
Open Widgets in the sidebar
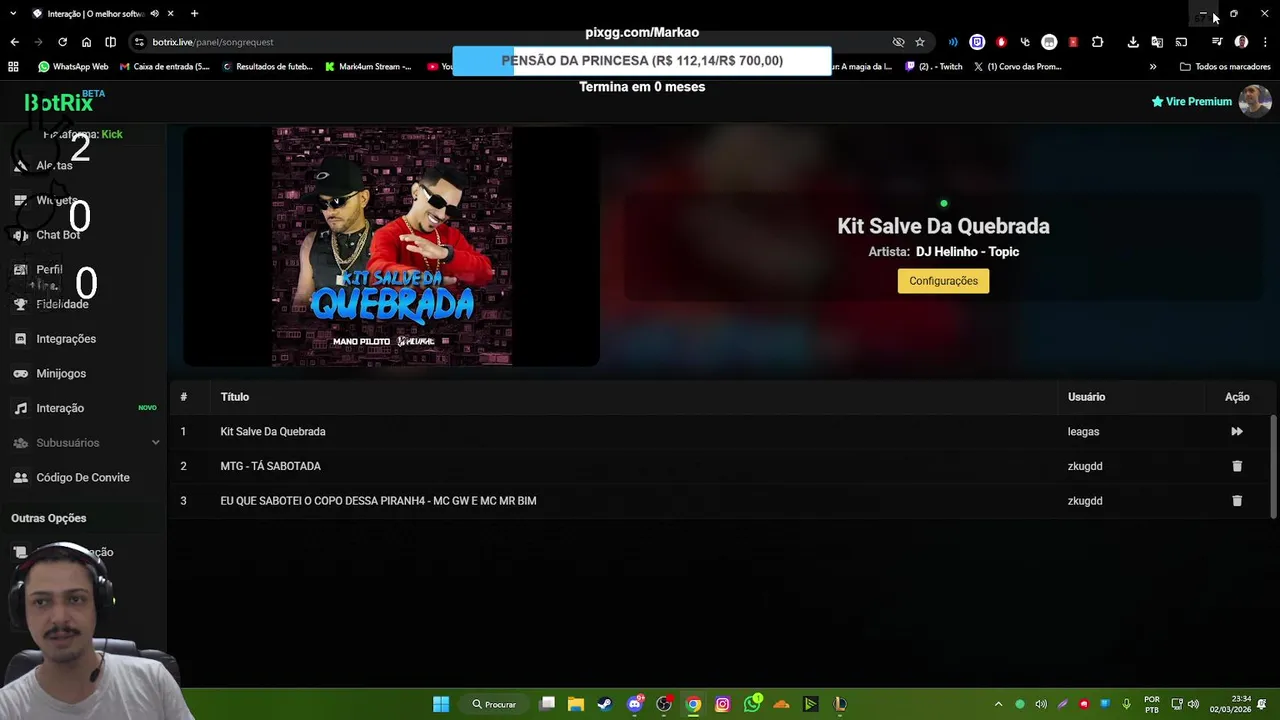point(57,200)
